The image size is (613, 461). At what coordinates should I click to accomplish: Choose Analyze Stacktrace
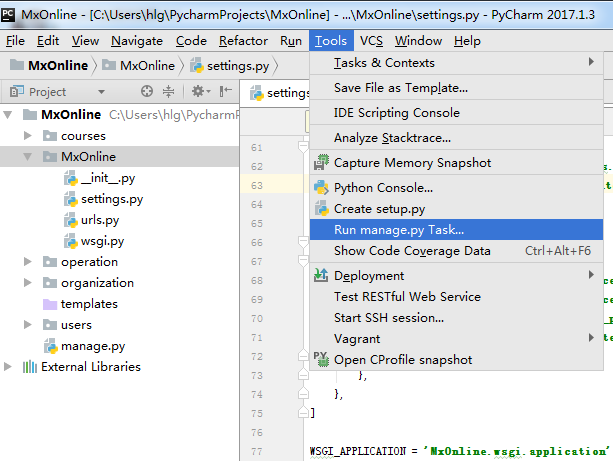(456, 138)
